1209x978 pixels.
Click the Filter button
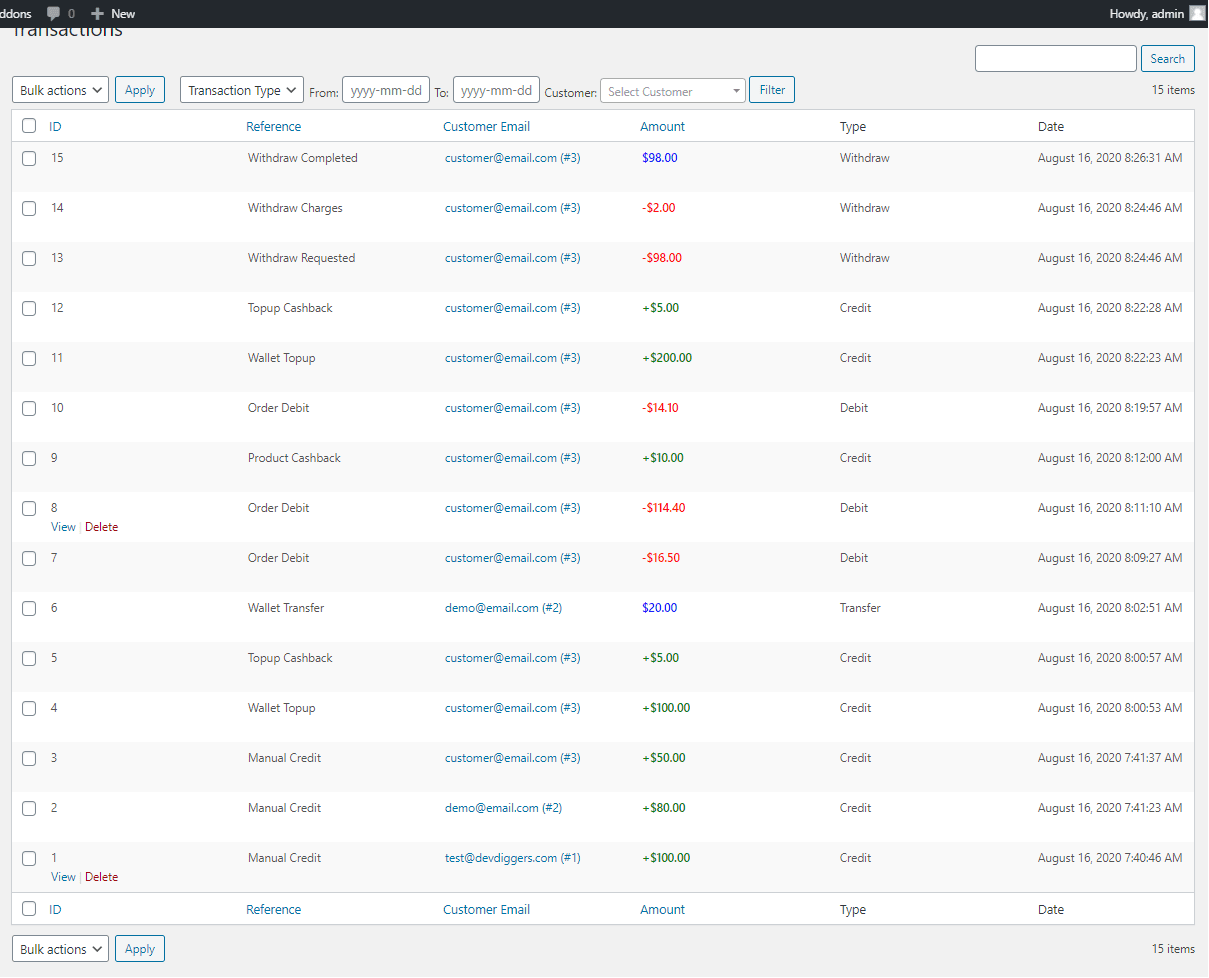tap(771, 89)
